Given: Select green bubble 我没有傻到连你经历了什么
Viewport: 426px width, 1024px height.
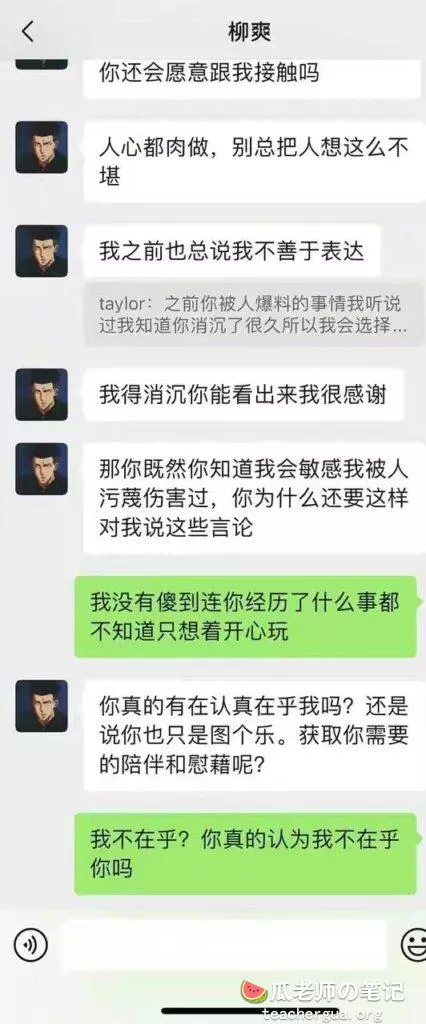Looking at the screenshot, I should click(245, 616).
